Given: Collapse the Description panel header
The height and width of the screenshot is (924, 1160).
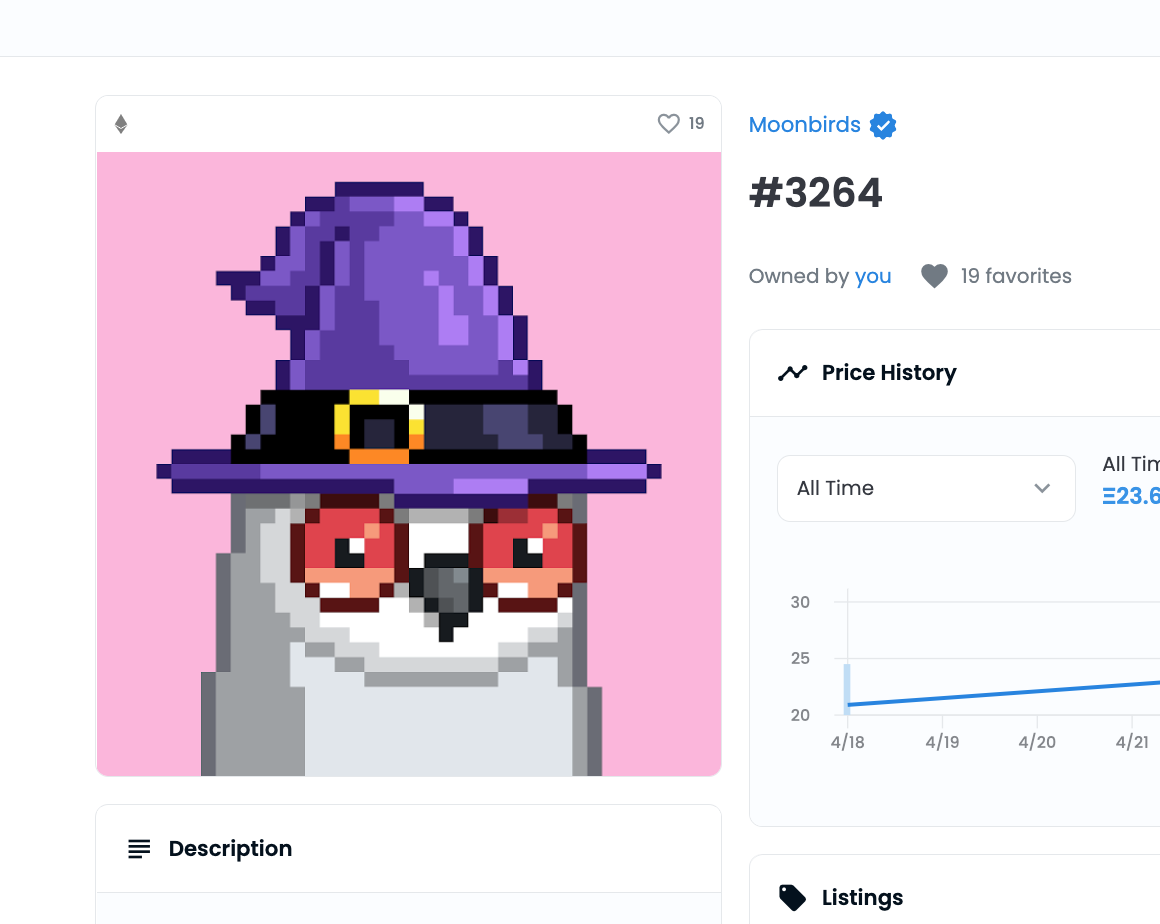Looking at the screenshot, I should click(408, 849).
